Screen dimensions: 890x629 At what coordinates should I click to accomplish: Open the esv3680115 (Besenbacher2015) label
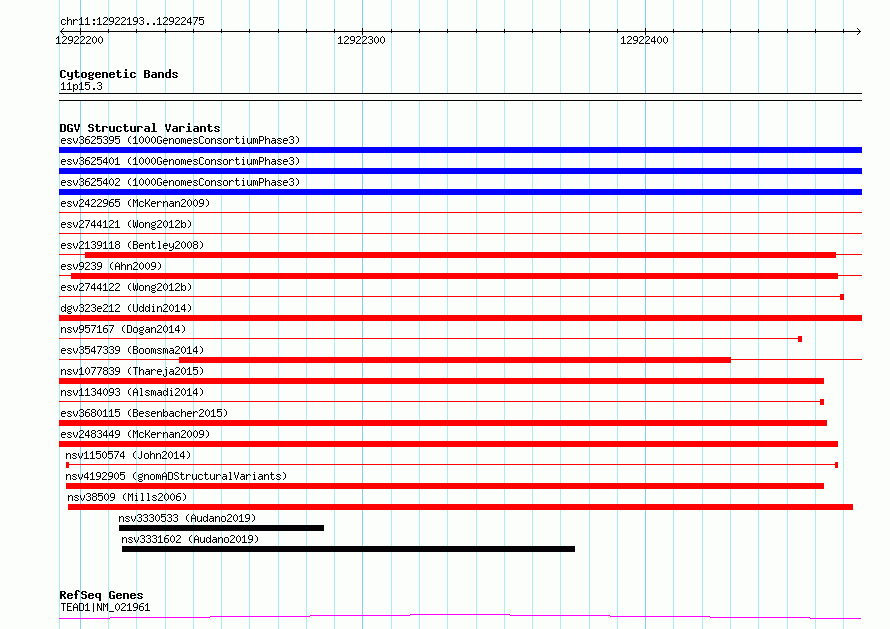pyautogui.click(x=144, y=413)
